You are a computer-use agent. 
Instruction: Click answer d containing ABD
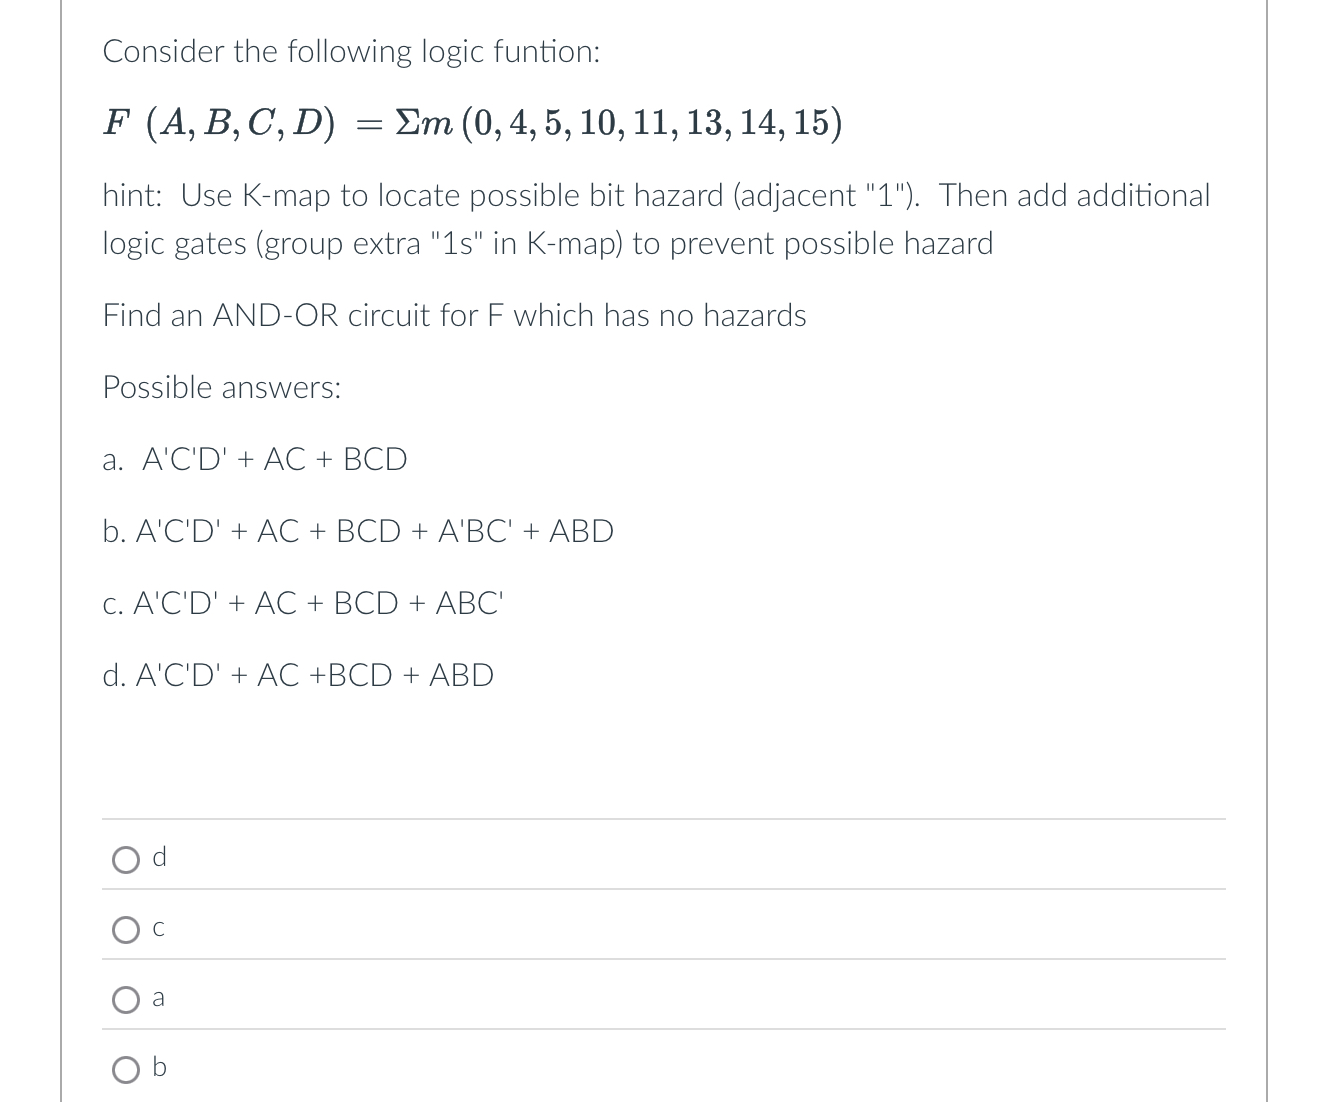(298, 675)
